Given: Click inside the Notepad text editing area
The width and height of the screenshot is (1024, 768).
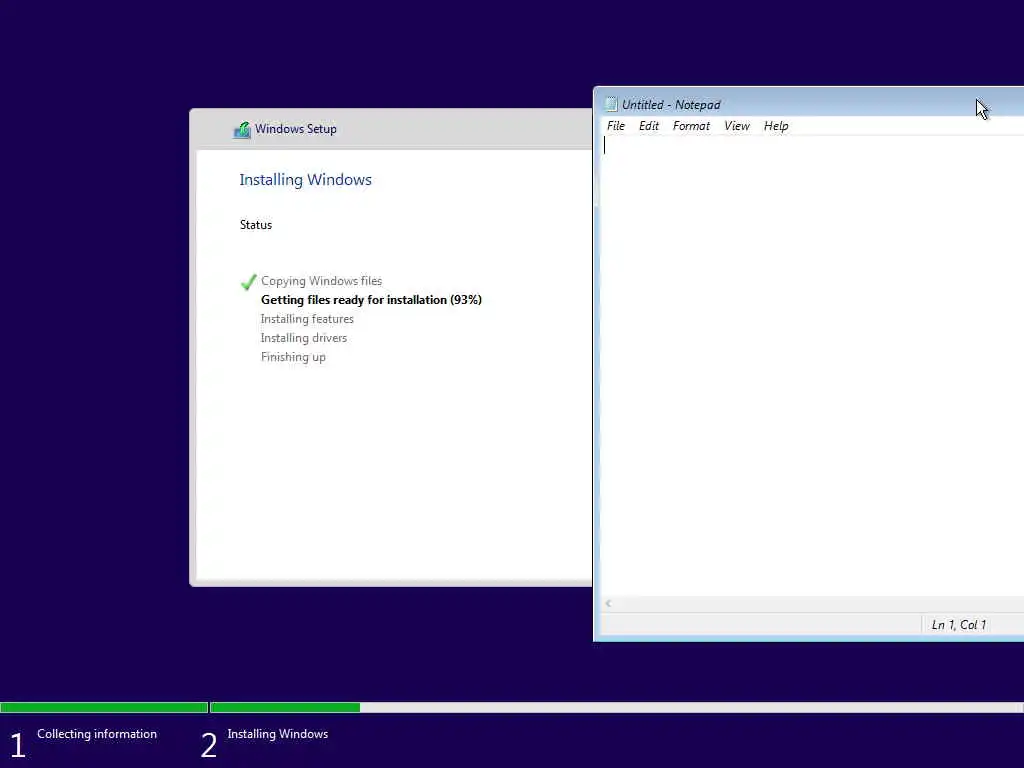Looking at the screenshot, I should pyautogui.click(x=812, y=366).
